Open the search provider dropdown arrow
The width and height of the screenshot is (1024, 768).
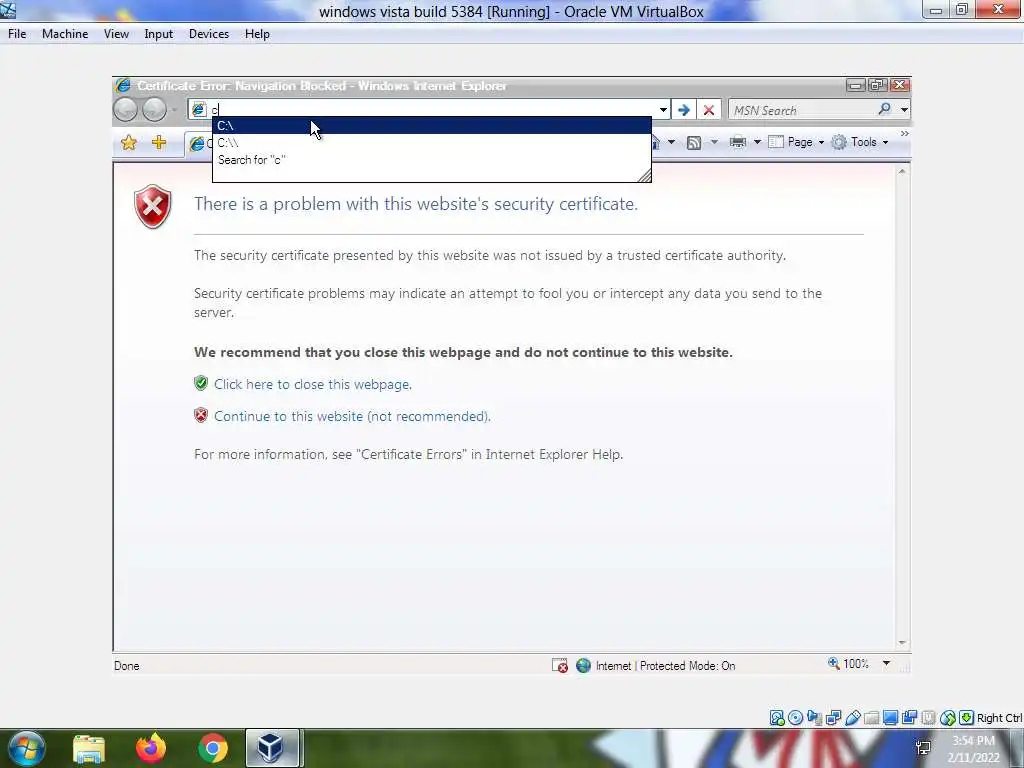click(904, 110)
